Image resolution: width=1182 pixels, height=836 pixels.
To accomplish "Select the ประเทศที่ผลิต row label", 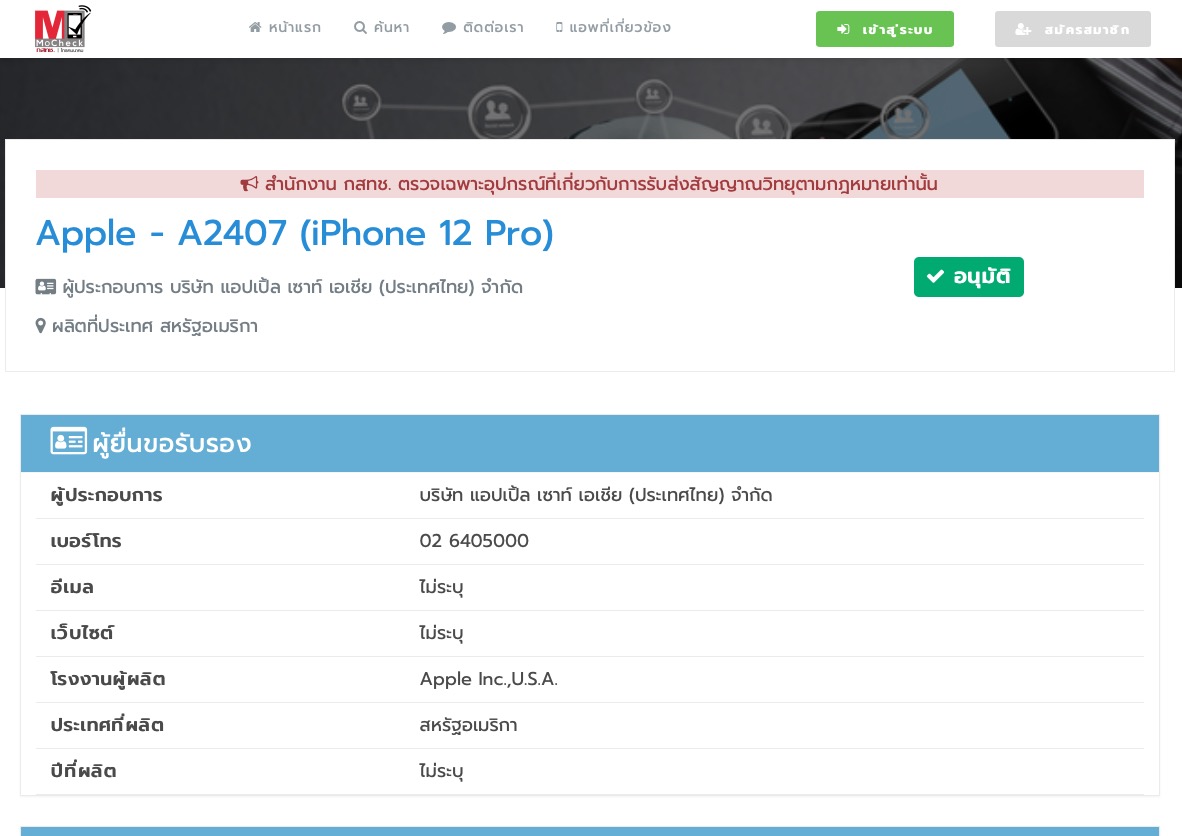I will 107,725.
